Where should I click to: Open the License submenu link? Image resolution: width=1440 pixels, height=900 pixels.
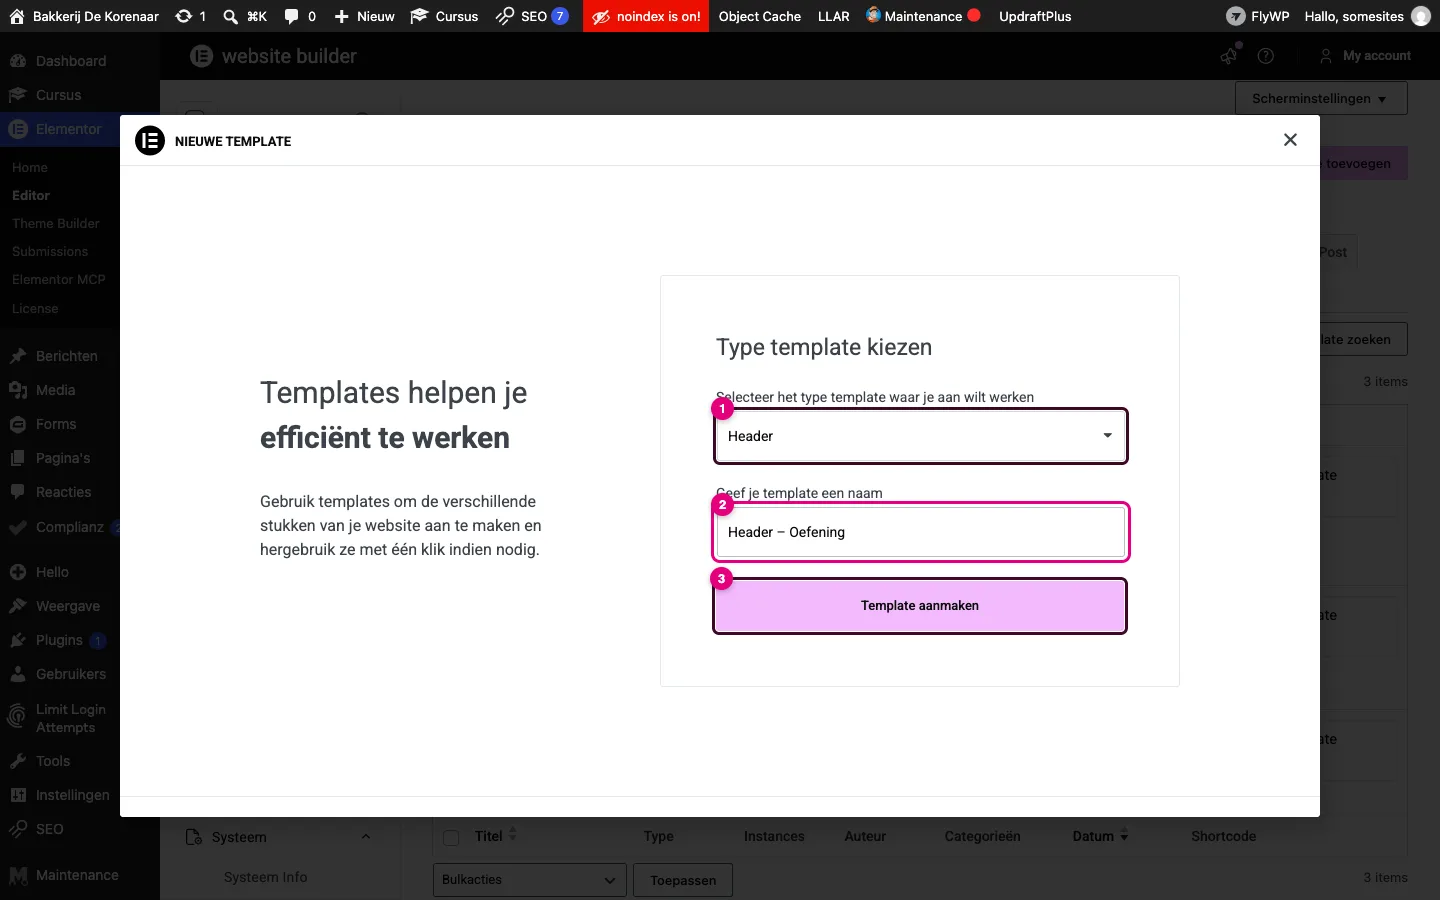[35, 308]
